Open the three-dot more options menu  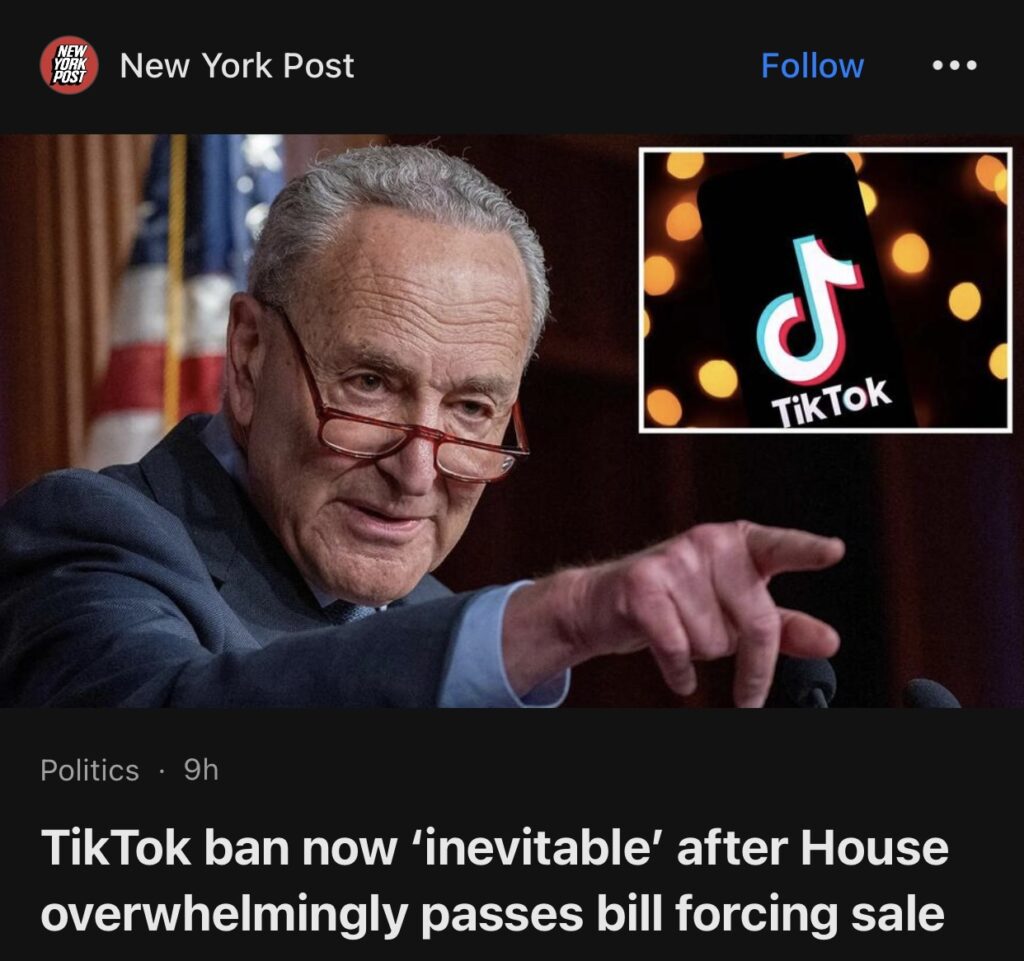[955, 65]
